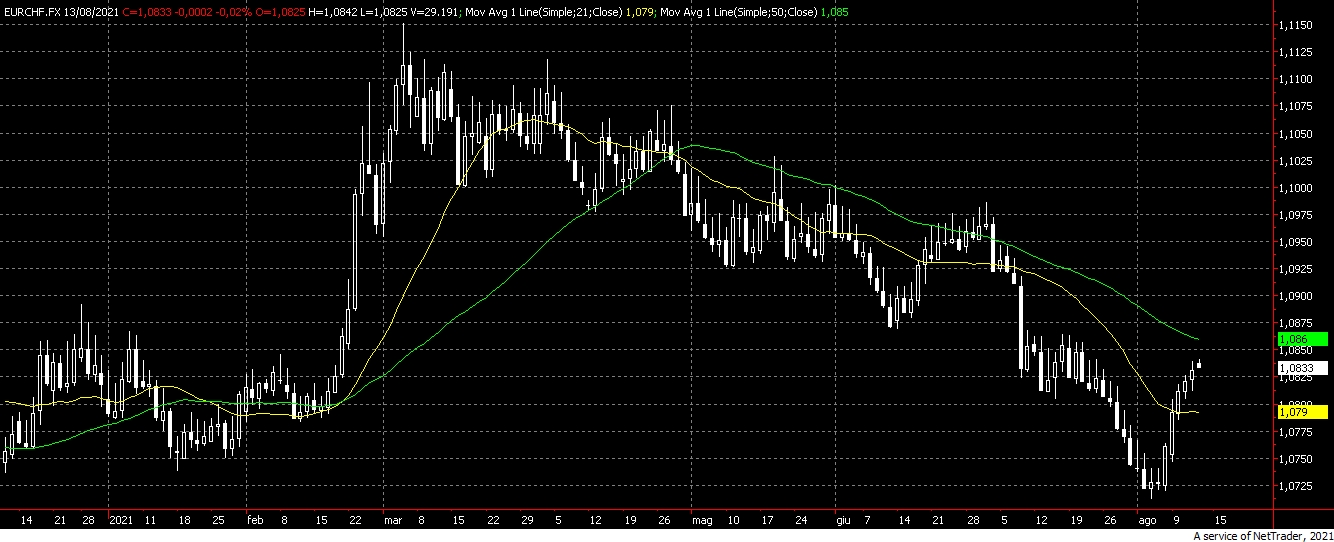
Task: Click the 1,0875 price axis label
Action: [1297, 324]
